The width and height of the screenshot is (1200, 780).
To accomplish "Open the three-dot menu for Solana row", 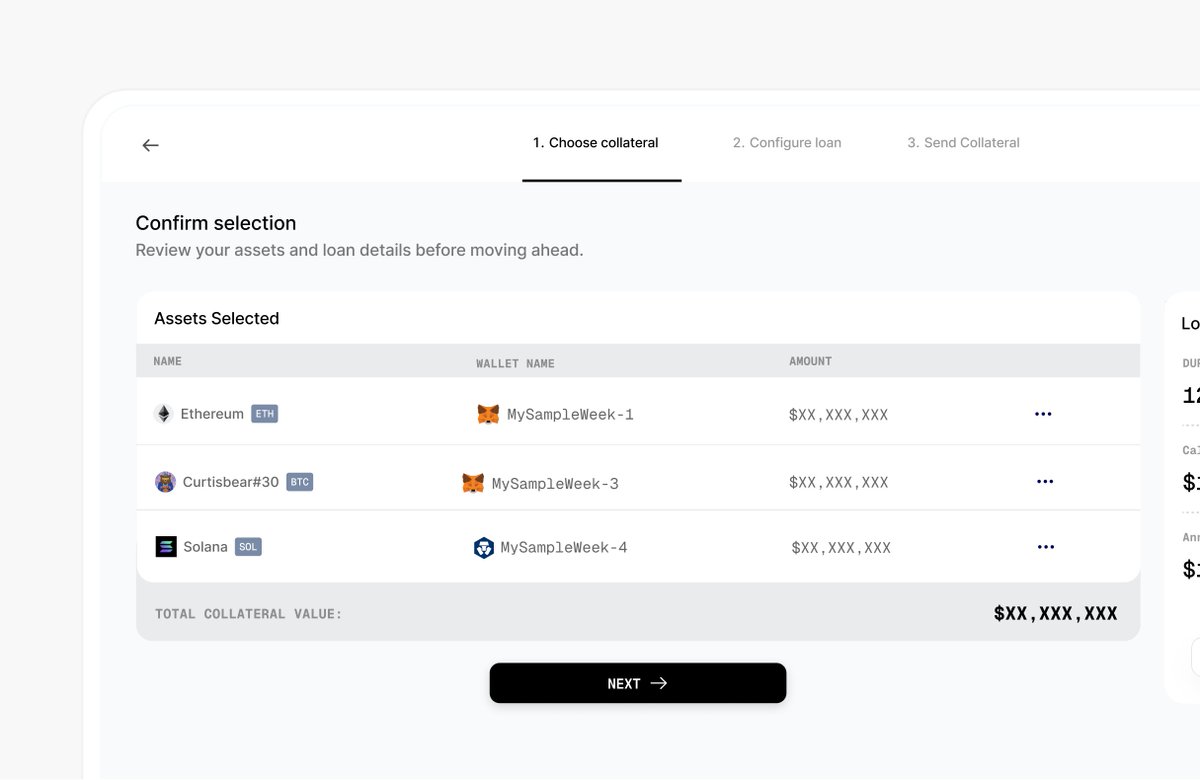I will (x=1046, y=547).
